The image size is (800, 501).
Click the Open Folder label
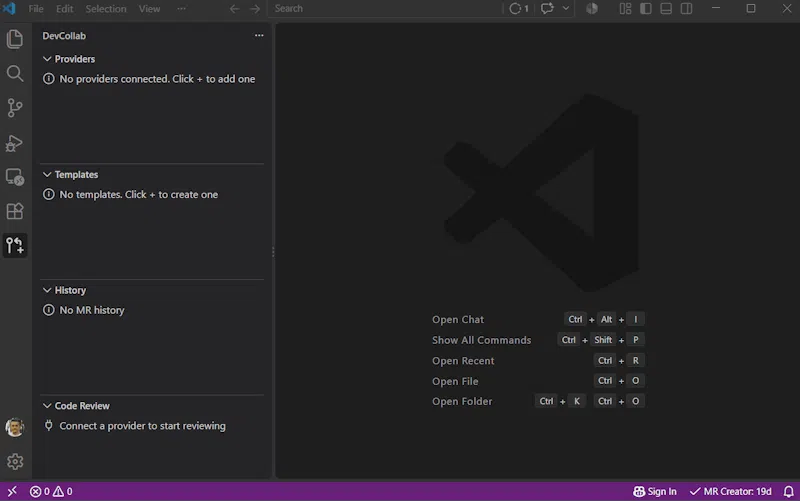point(462,402)
